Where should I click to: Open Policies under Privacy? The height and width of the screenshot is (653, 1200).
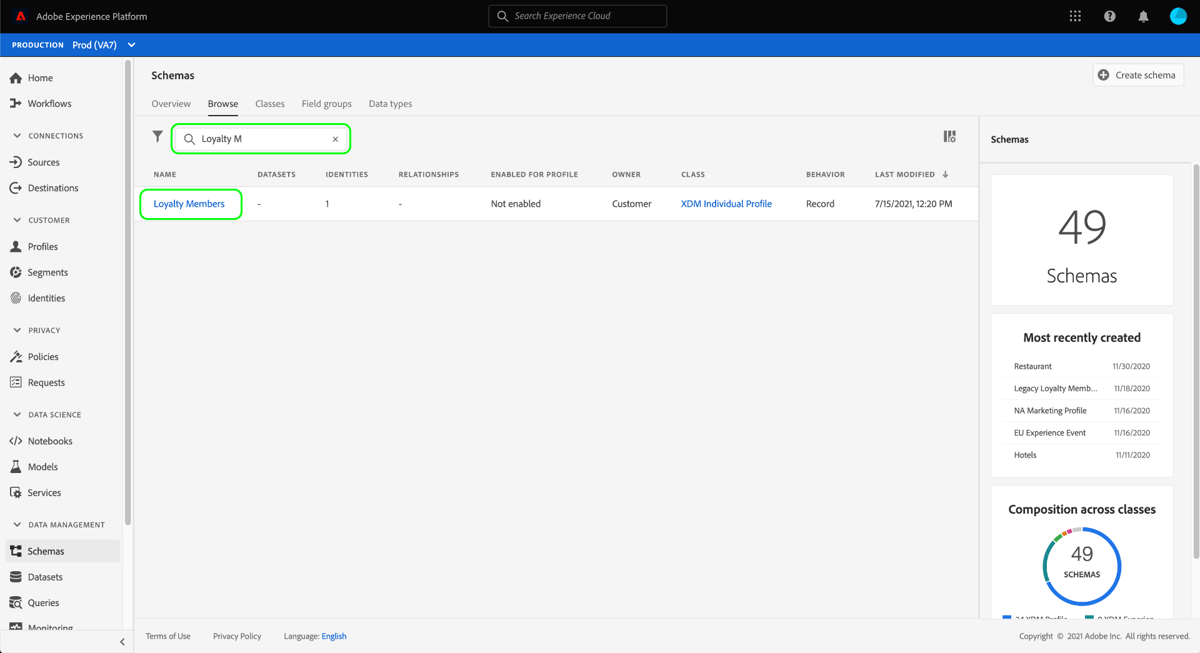coord(44,356)
